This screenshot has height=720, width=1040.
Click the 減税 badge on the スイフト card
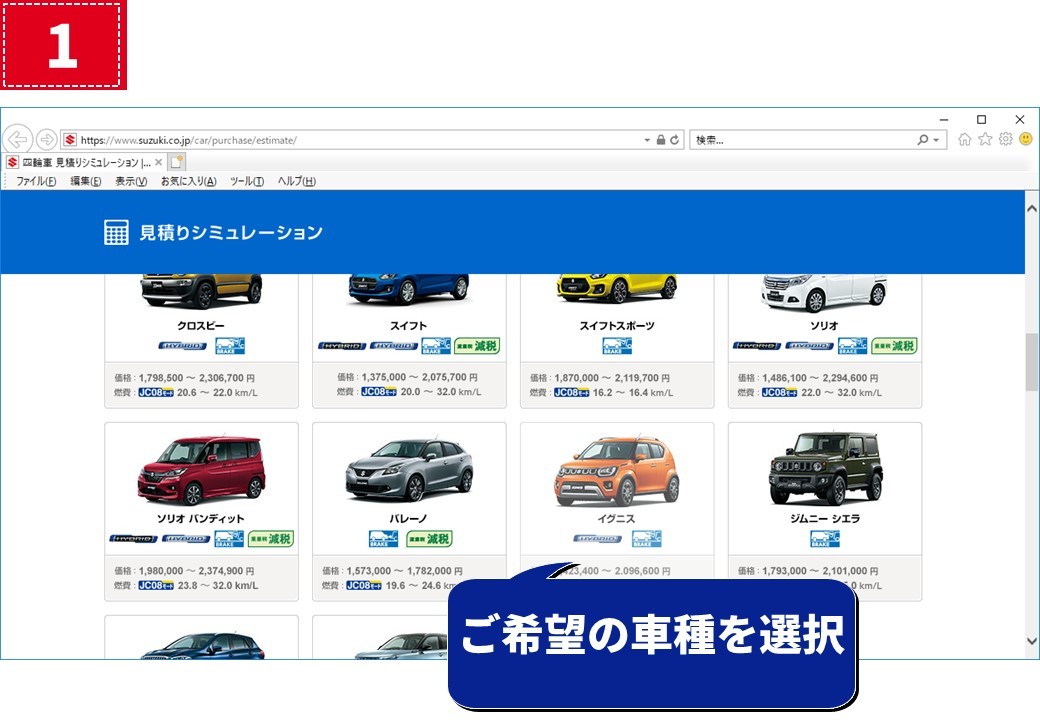coord(477,346)
